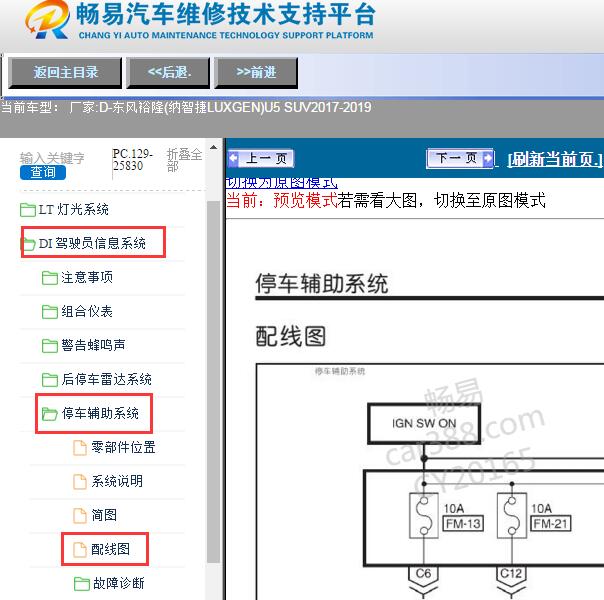Image resolution: width=604 pixels, height=600 pixels.
Task: Click the folder icon beside 后停车雷达系统
Action: (50, 379)
